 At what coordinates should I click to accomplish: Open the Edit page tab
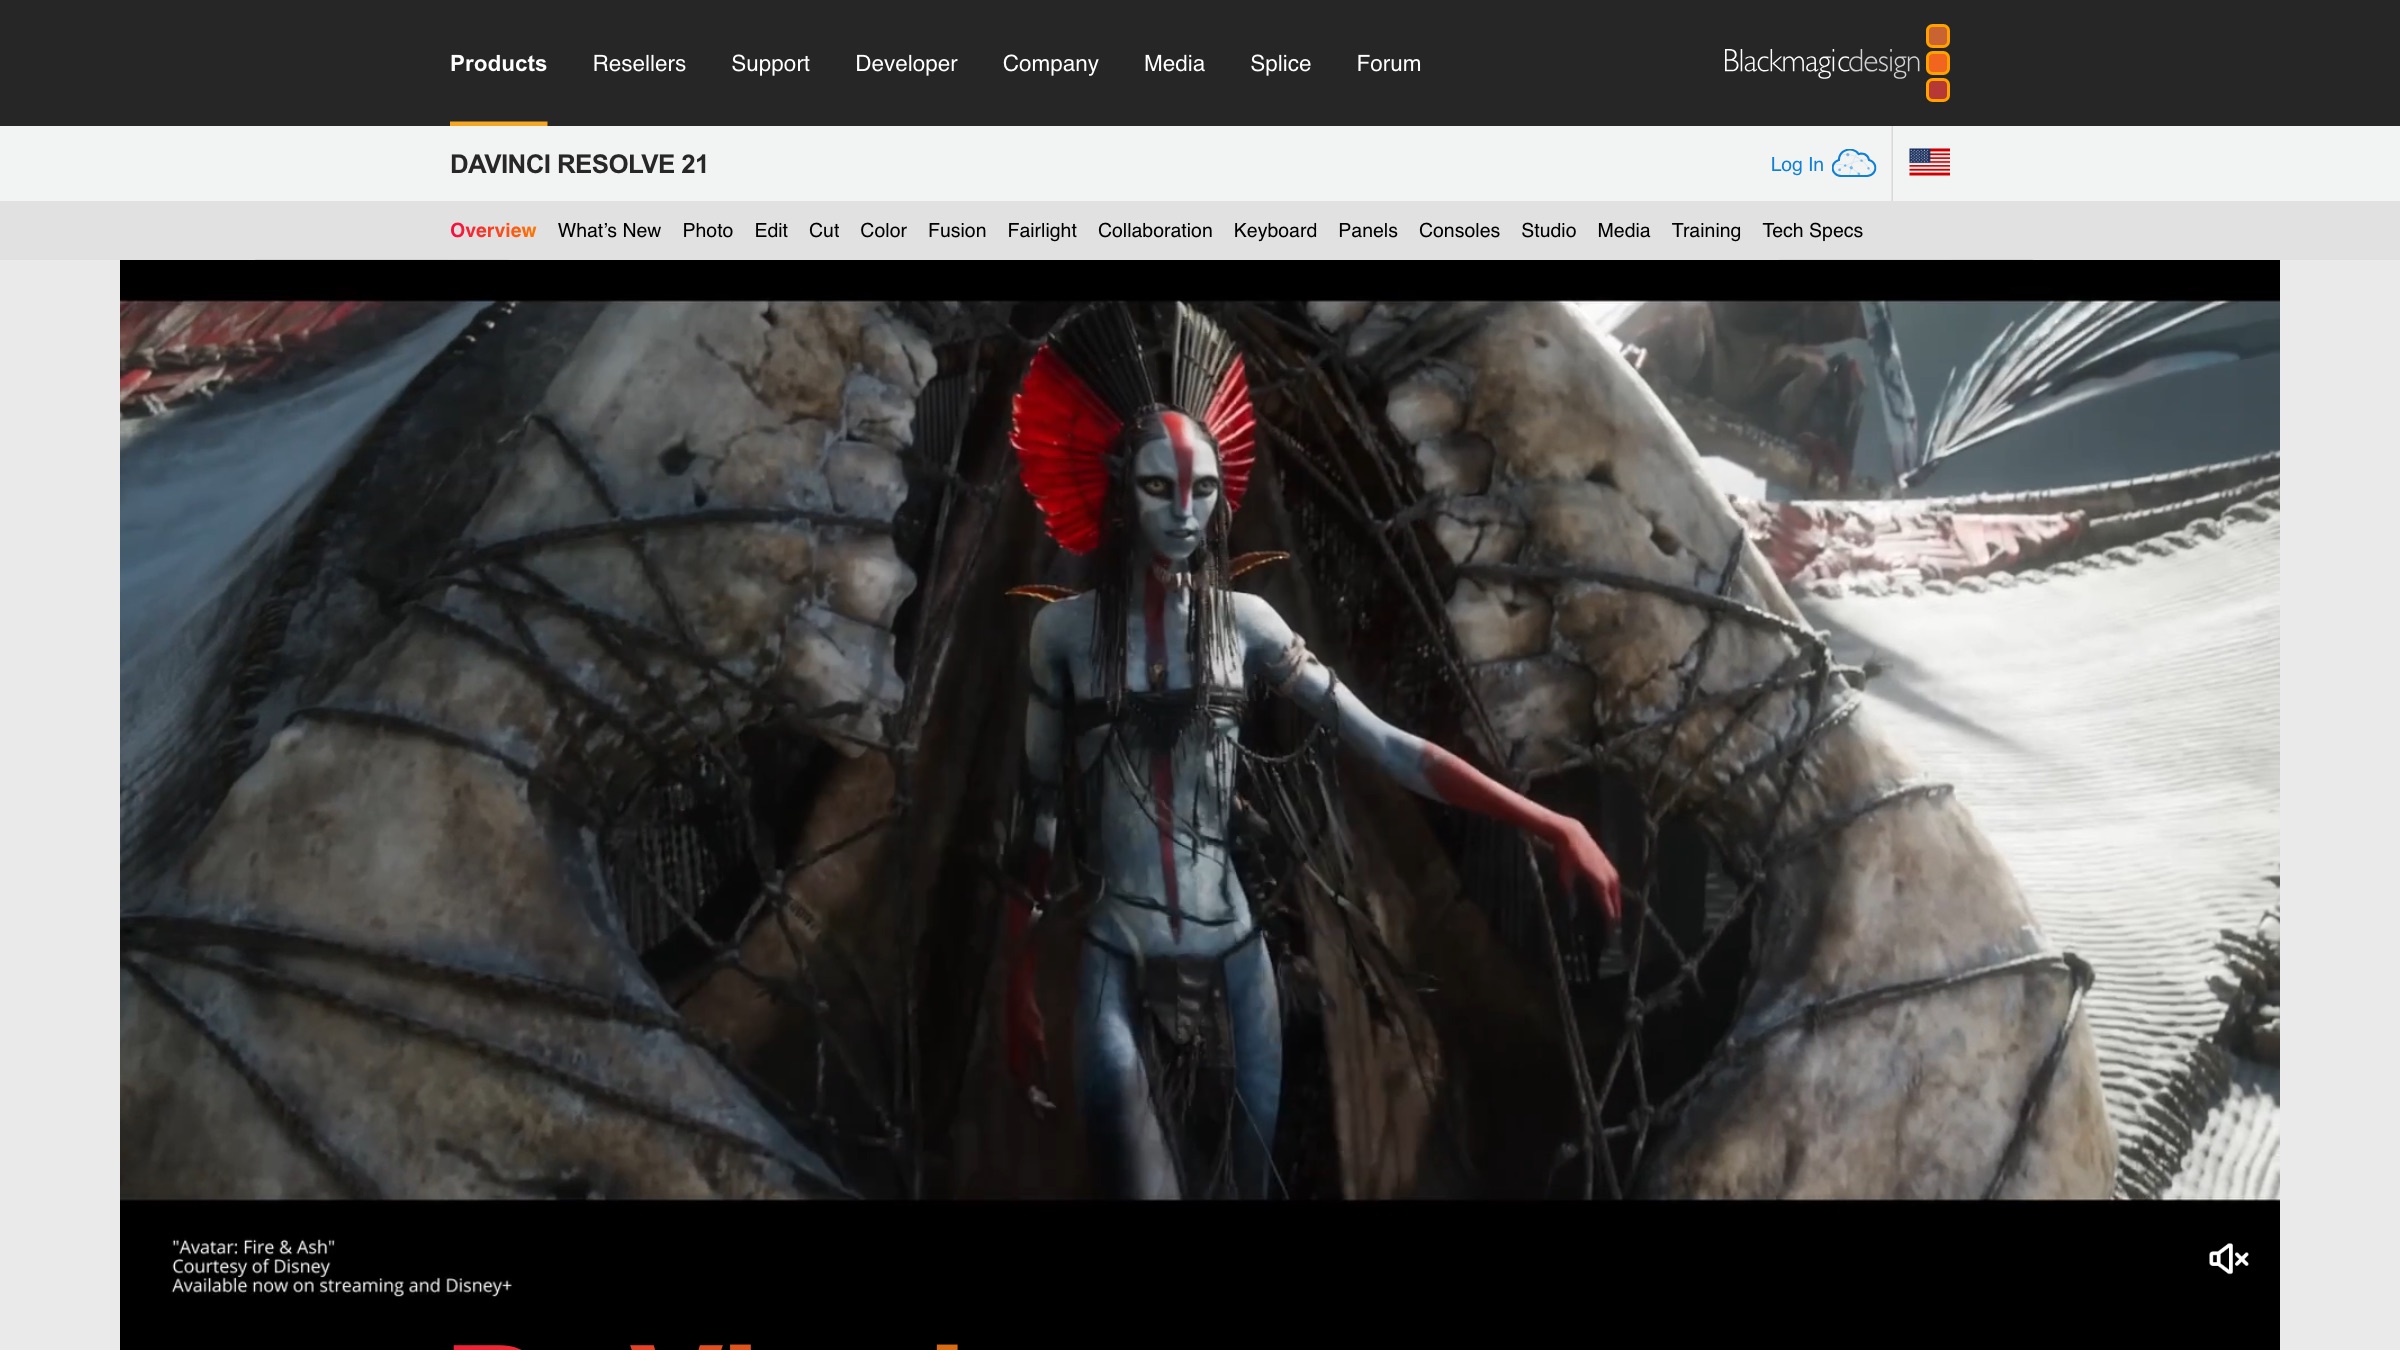pyautogui.click(x=771, y=230)
